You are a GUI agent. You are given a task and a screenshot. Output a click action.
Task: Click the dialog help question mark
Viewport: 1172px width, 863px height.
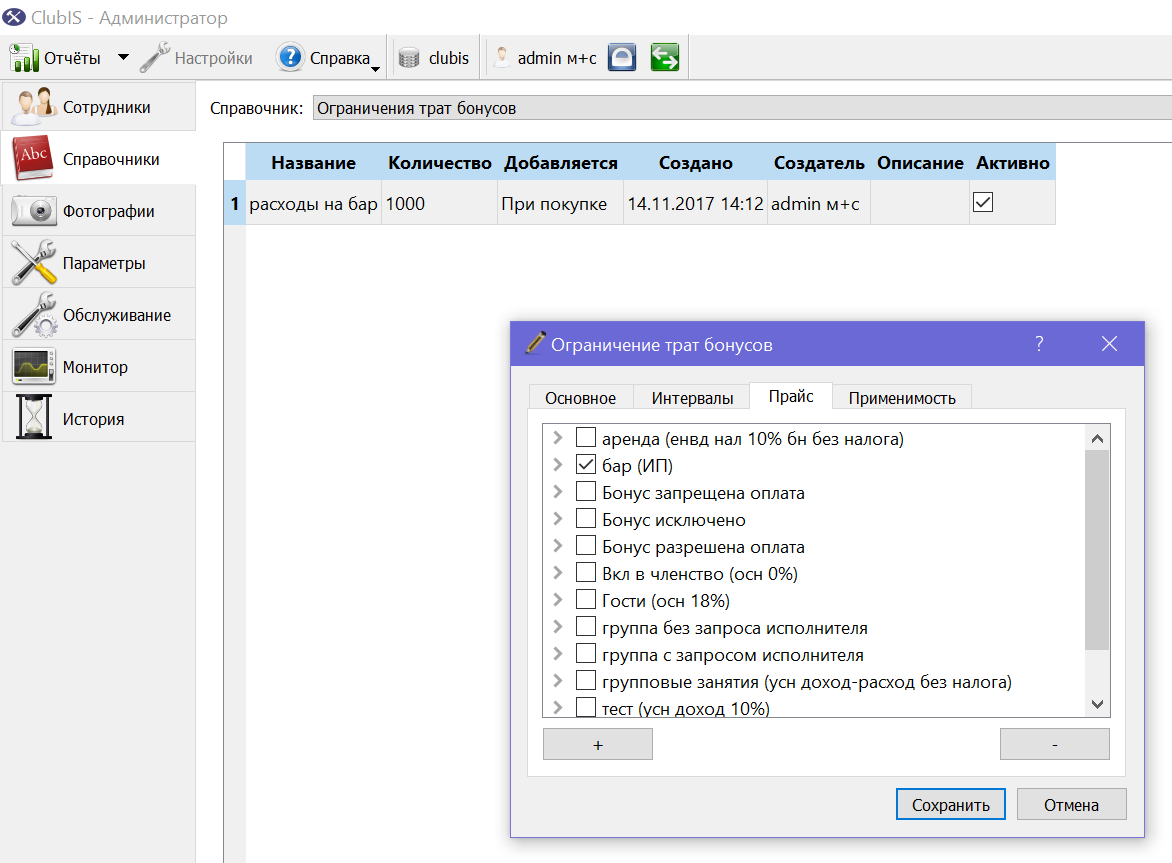1039,344
